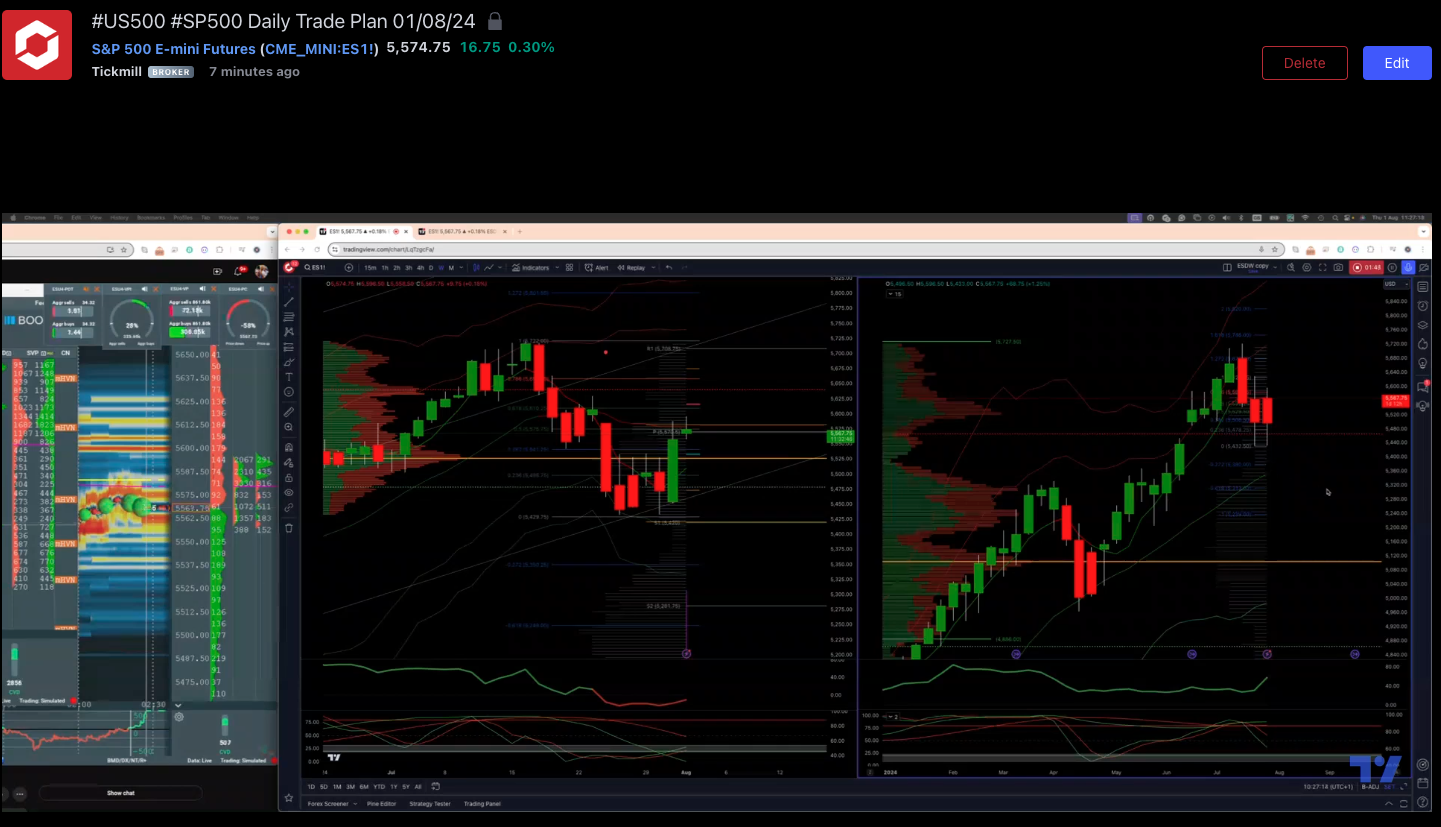Open the S&P 500 E-mini Futures link

pos(174,48)
